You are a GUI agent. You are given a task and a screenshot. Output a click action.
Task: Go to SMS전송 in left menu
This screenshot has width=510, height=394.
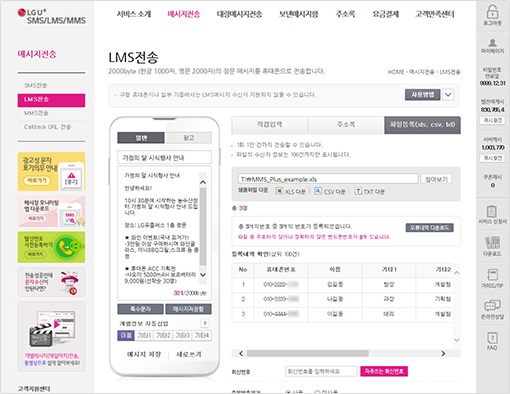point(36,85)
